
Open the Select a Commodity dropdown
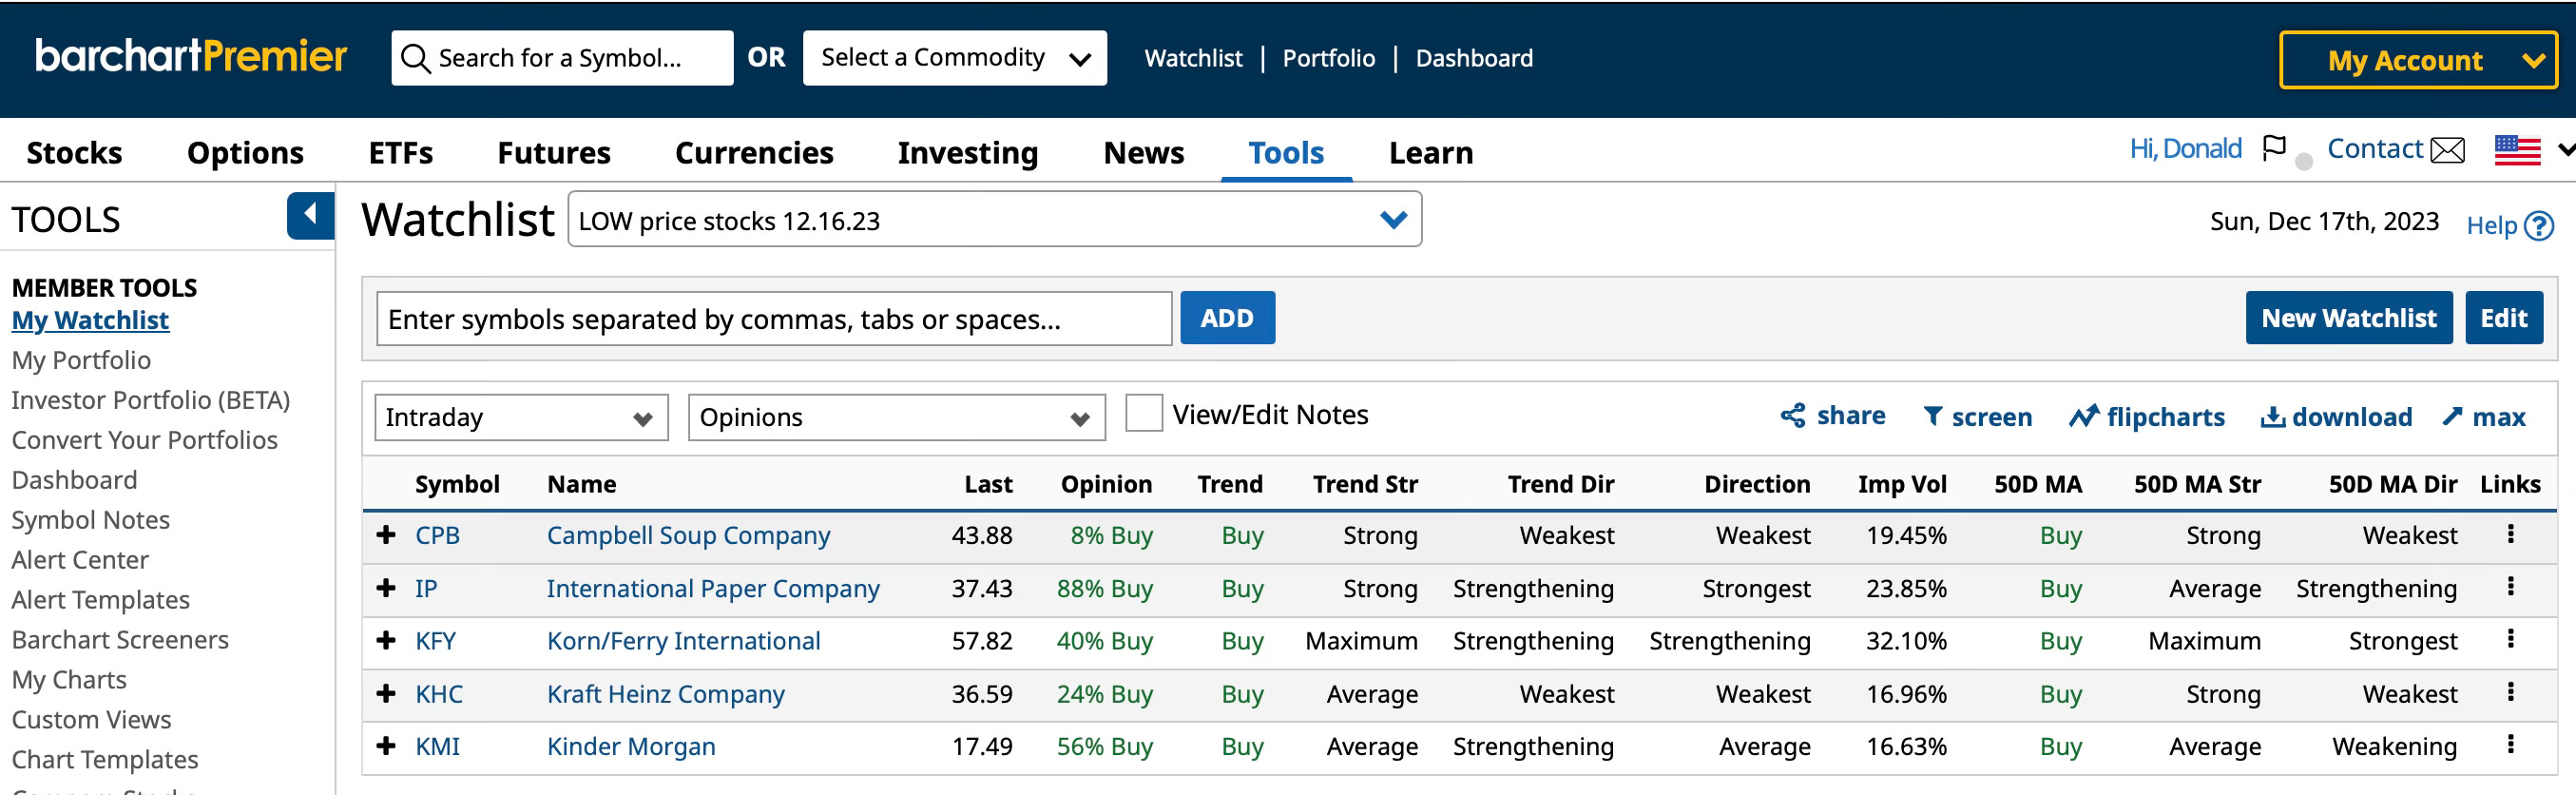click(954, 58)
